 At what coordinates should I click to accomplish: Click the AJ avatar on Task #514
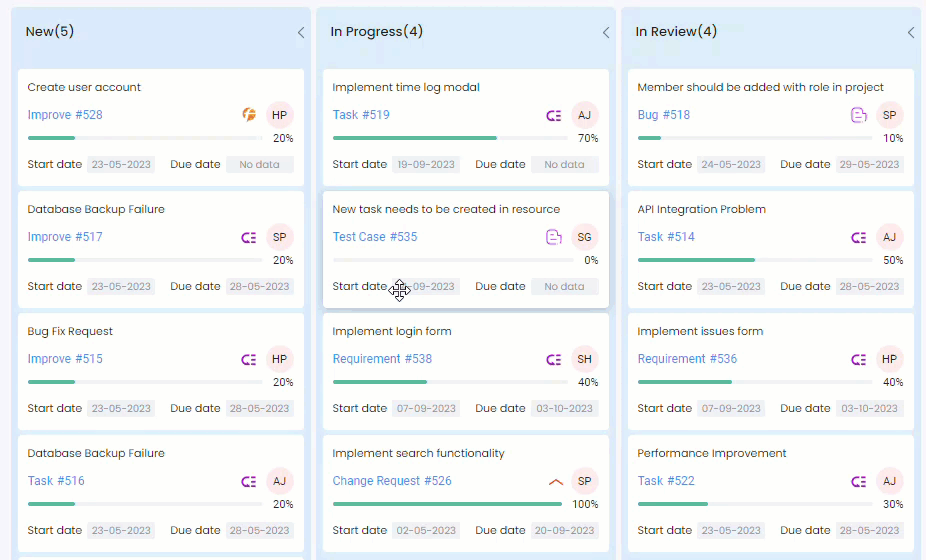point(889,237)
